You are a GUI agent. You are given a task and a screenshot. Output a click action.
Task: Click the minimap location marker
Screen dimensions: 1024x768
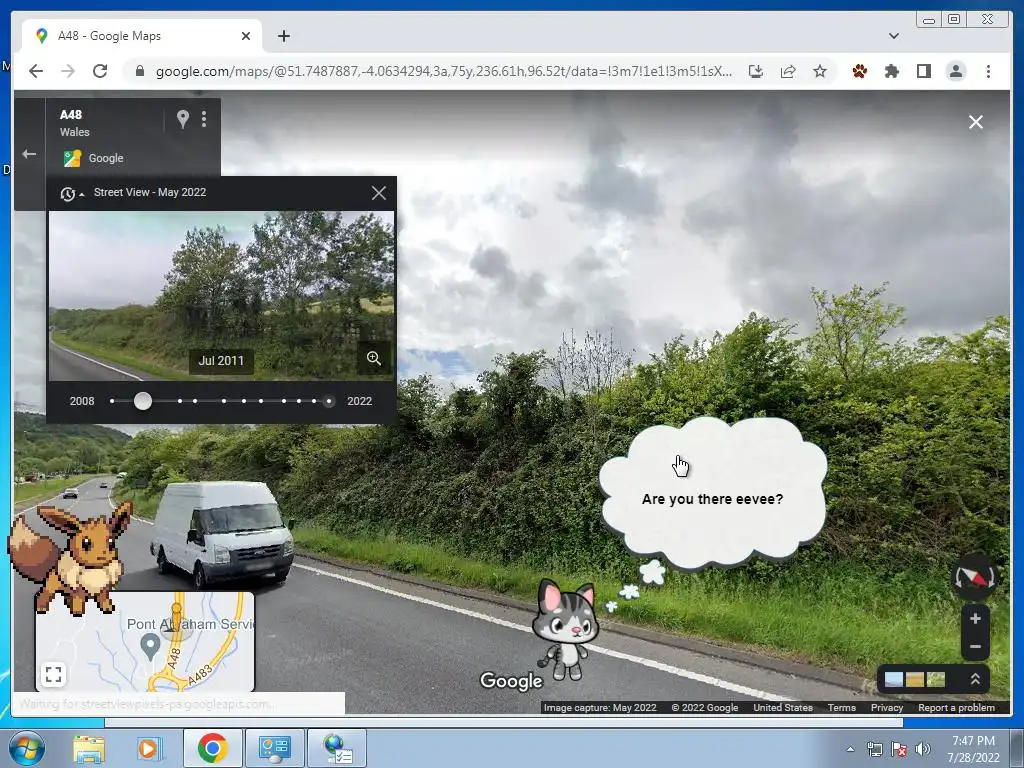150,647
